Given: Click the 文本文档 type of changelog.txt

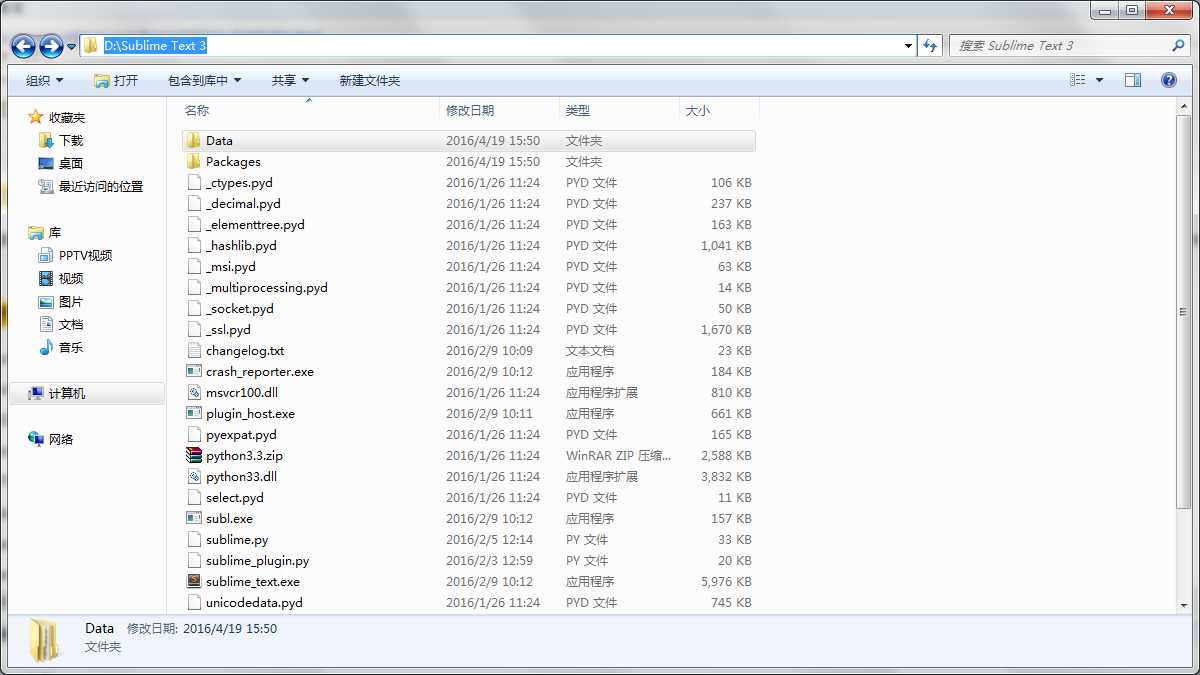Looking at the screenshot, I should [590, 351].
